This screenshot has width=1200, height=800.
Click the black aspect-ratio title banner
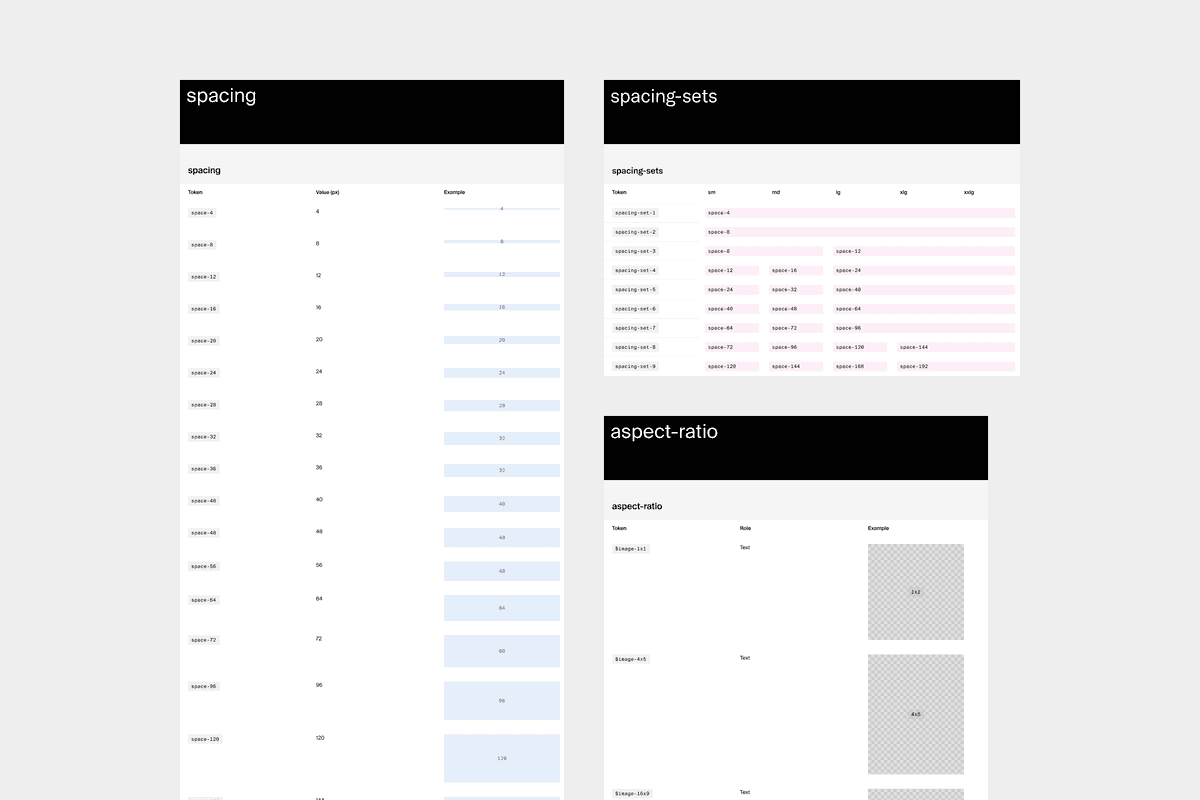(795, 448)
